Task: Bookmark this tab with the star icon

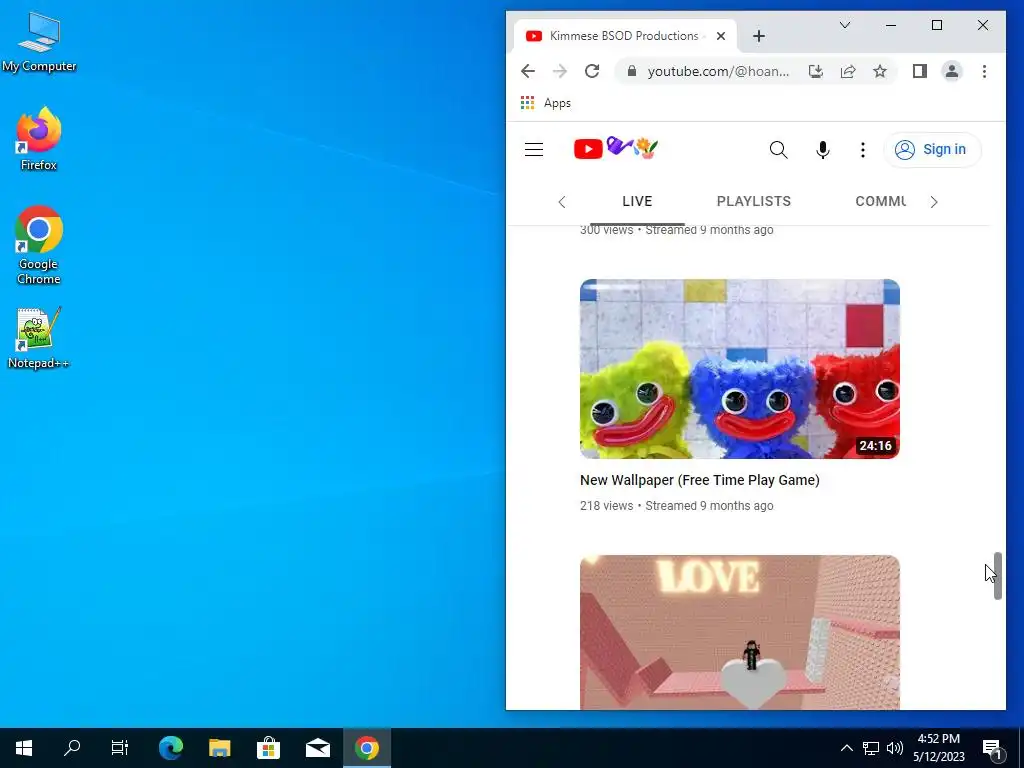Action: [880, 71]
